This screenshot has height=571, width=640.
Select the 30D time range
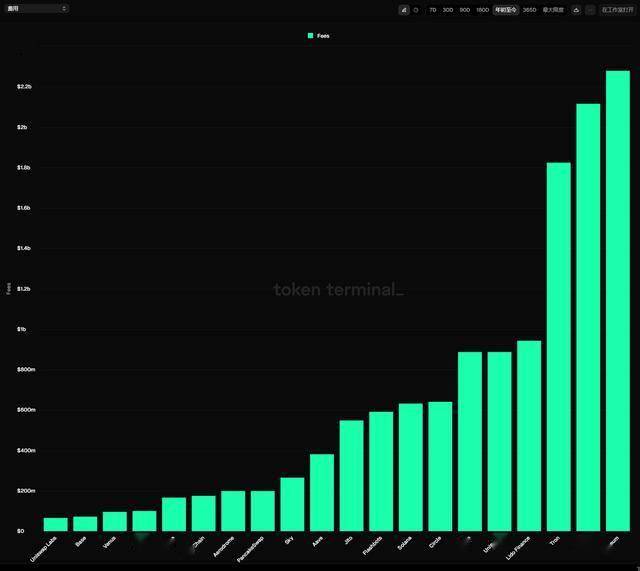(x=448, y=10)
